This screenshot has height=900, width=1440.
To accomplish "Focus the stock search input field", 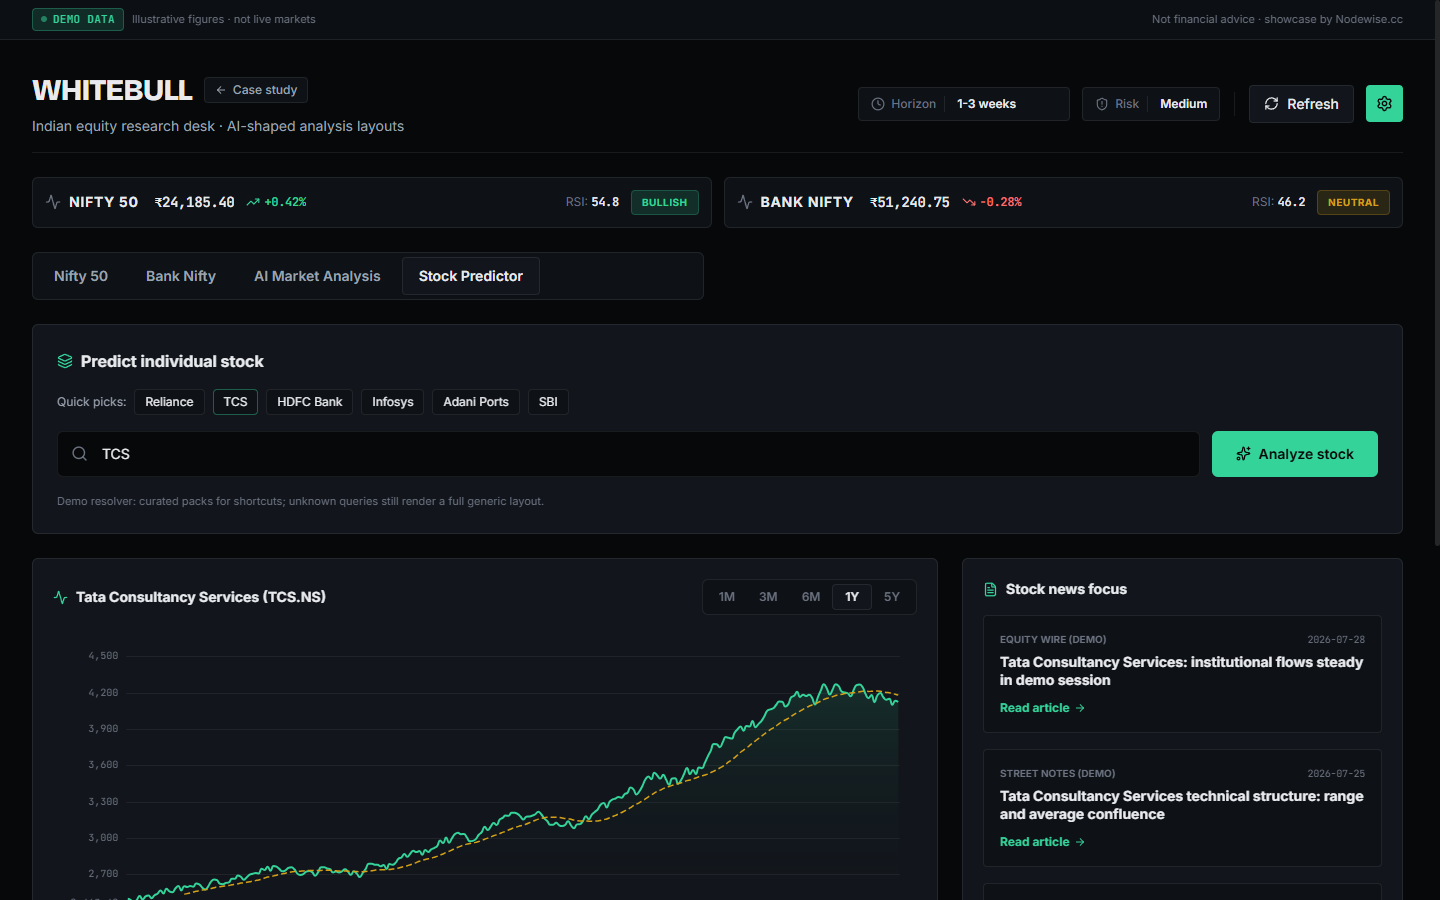I will [628, 454].
